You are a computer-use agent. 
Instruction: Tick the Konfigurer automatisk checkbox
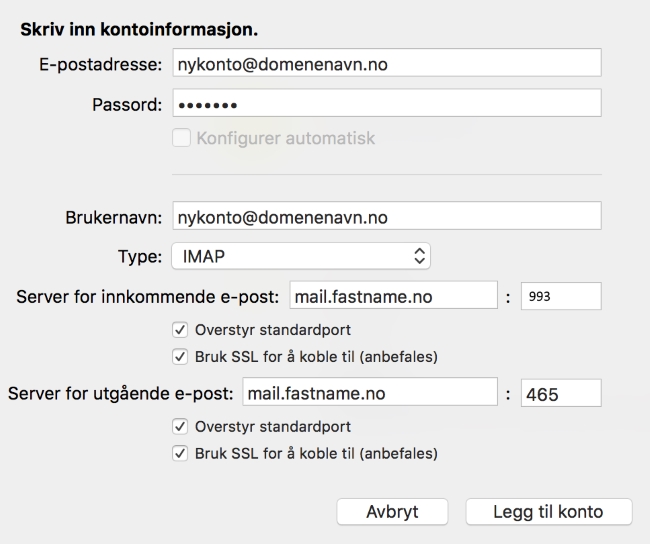point(182,138)
